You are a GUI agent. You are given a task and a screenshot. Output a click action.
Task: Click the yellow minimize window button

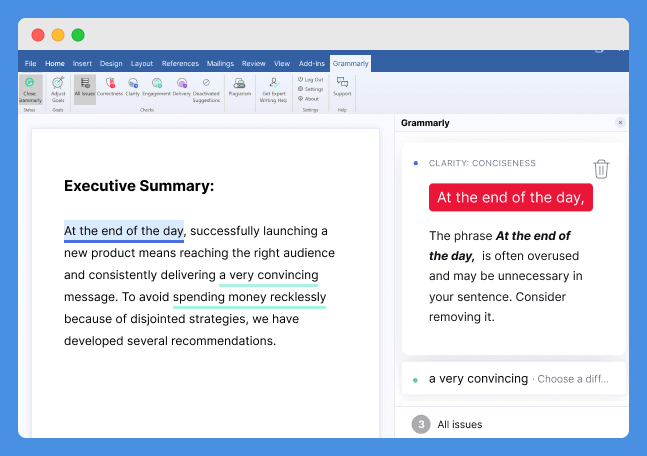point(58,35)
